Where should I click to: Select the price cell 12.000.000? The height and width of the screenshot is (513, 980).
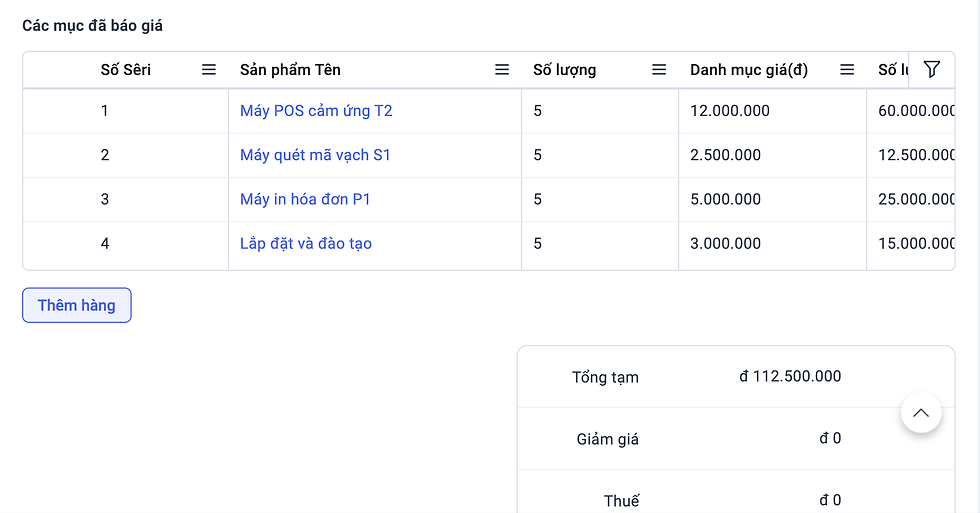[772, 111]
